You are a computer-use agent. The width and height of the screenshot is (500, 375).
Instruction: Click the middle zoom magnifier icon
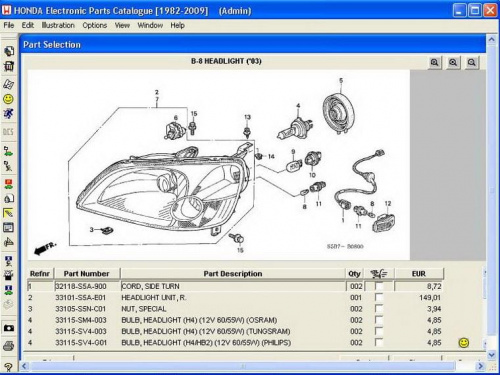[453, 62]
